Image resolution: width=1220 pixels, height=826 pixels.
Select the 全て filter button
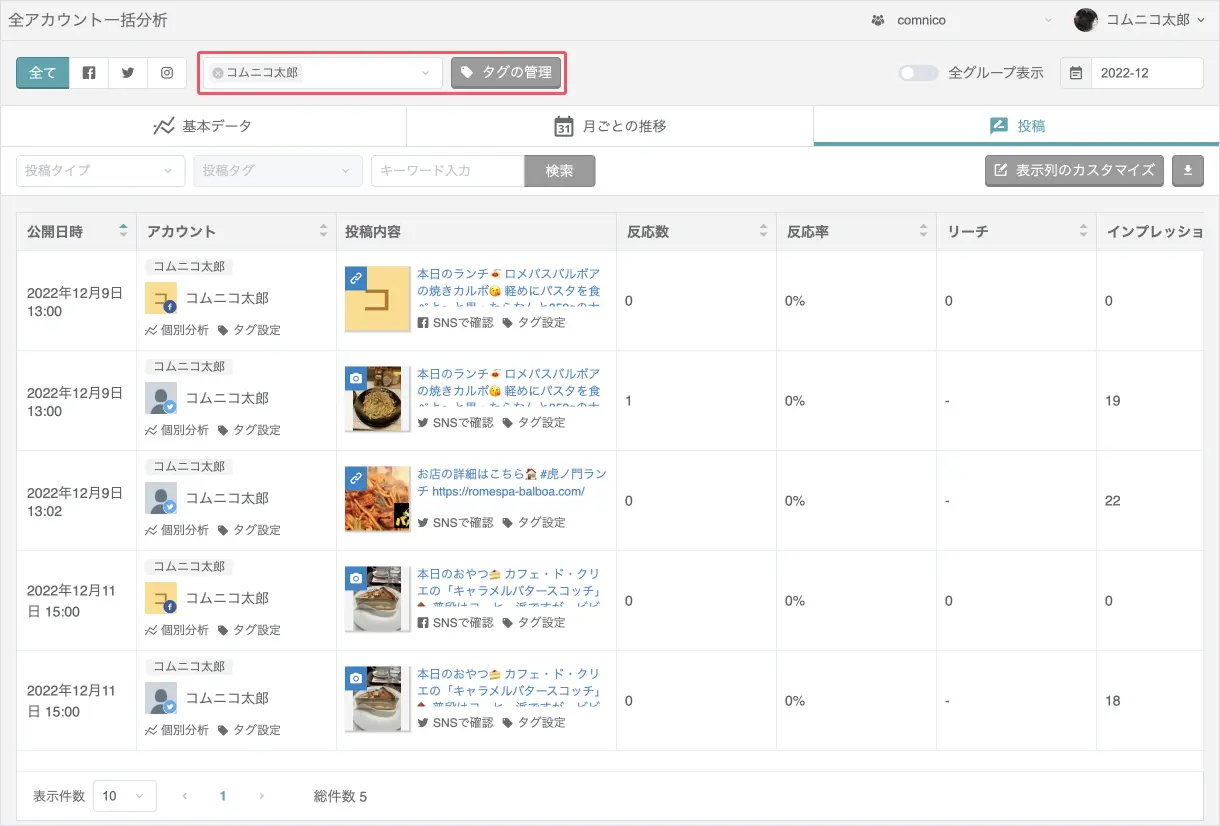[43, 73]
